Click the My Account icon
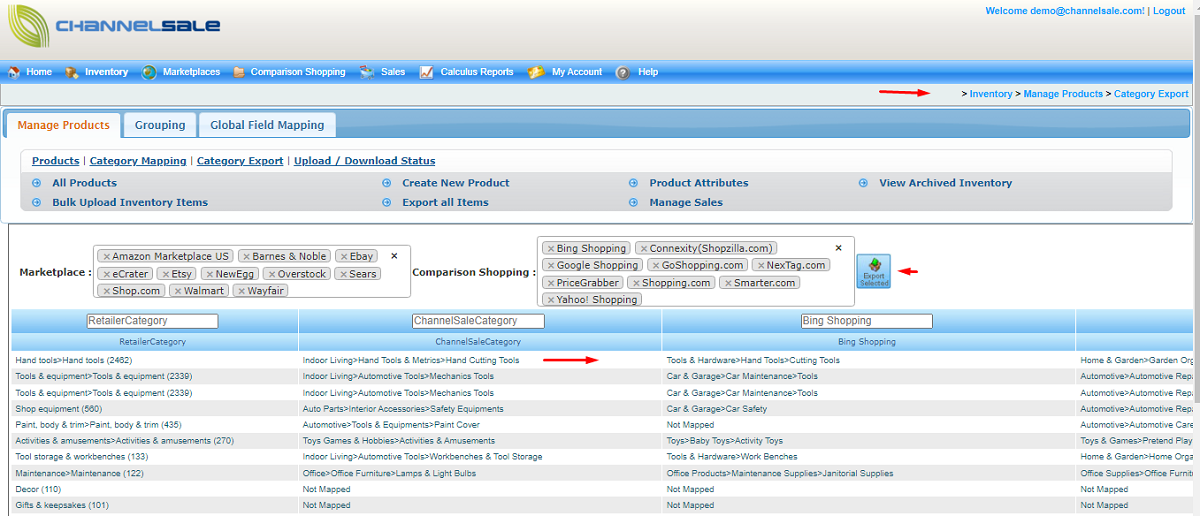1200x516 pixels. (536, 72)
